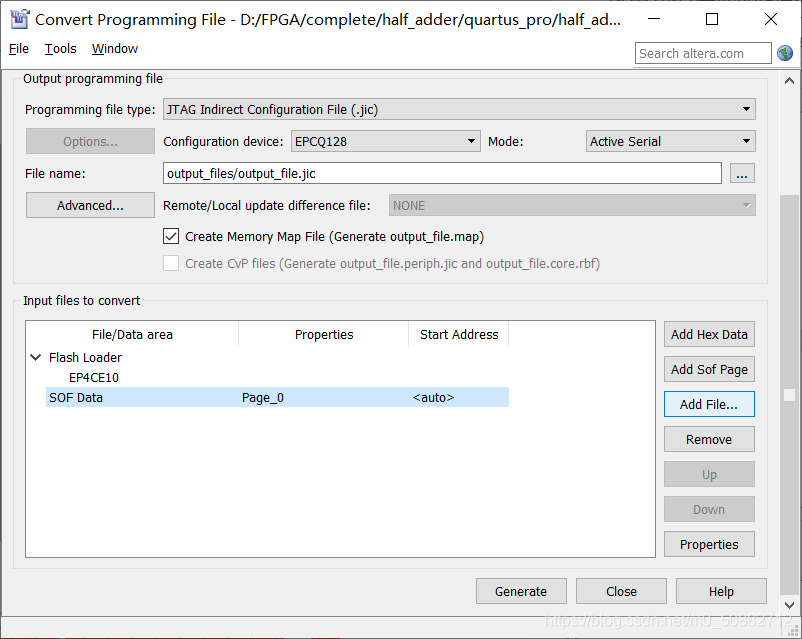Click the vertical scrollbar down arrow
Viewport: 802px width, 639px height.
click(789, 605)
